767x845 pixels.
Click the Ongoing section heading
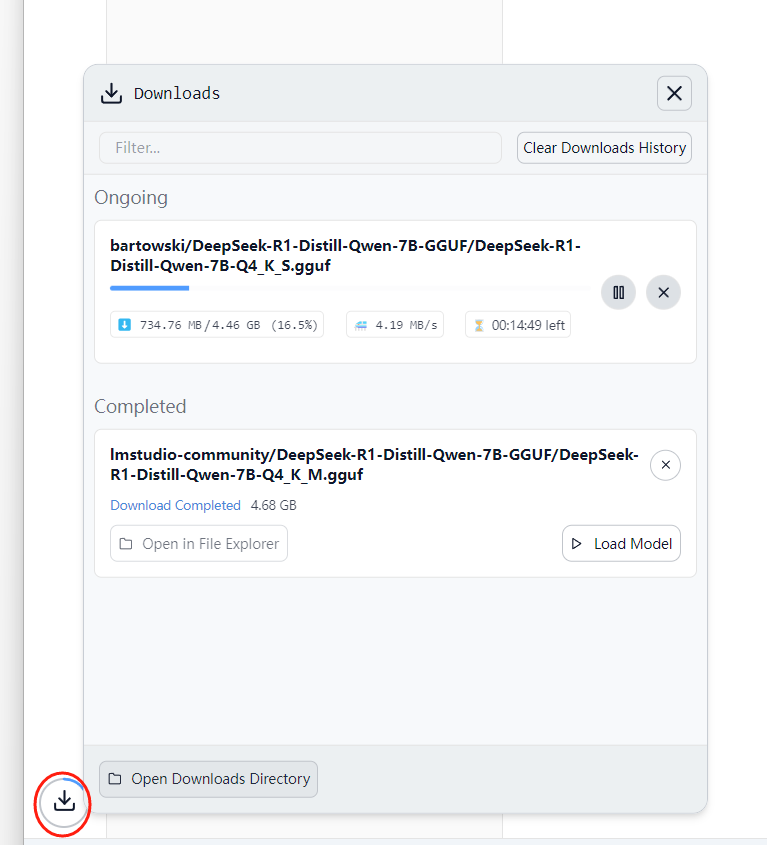coord(131,198)
